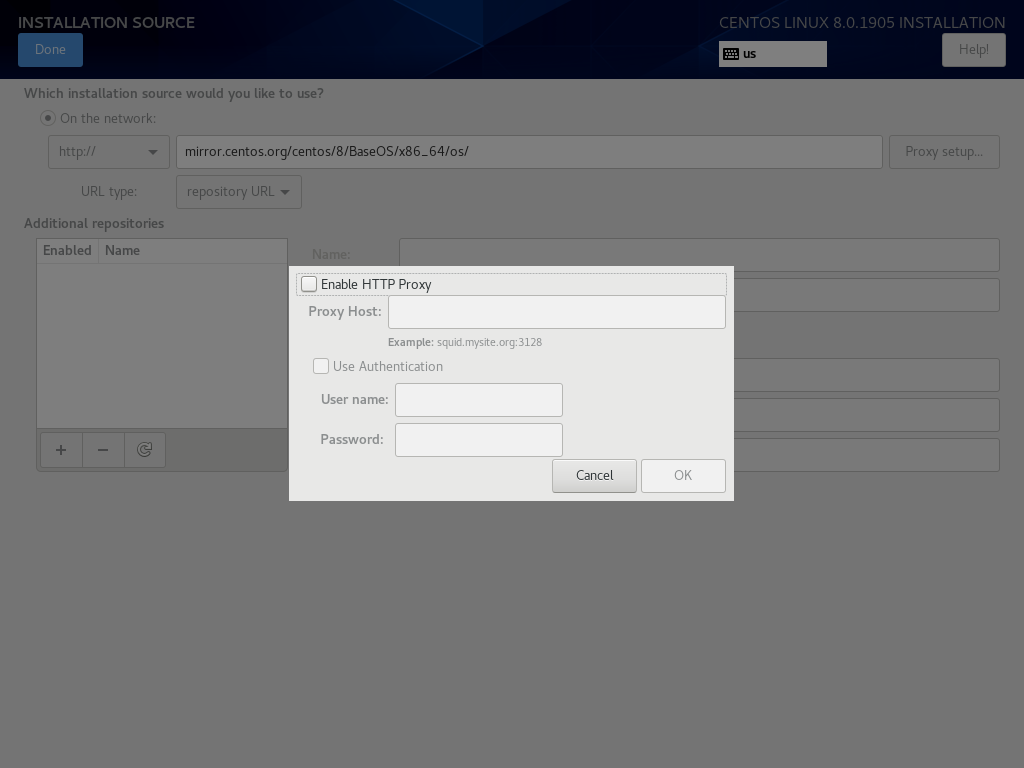Open the keyboard layout selector showing us
Viewport: 1024px width, 768px height.
(x=772, y=54)
